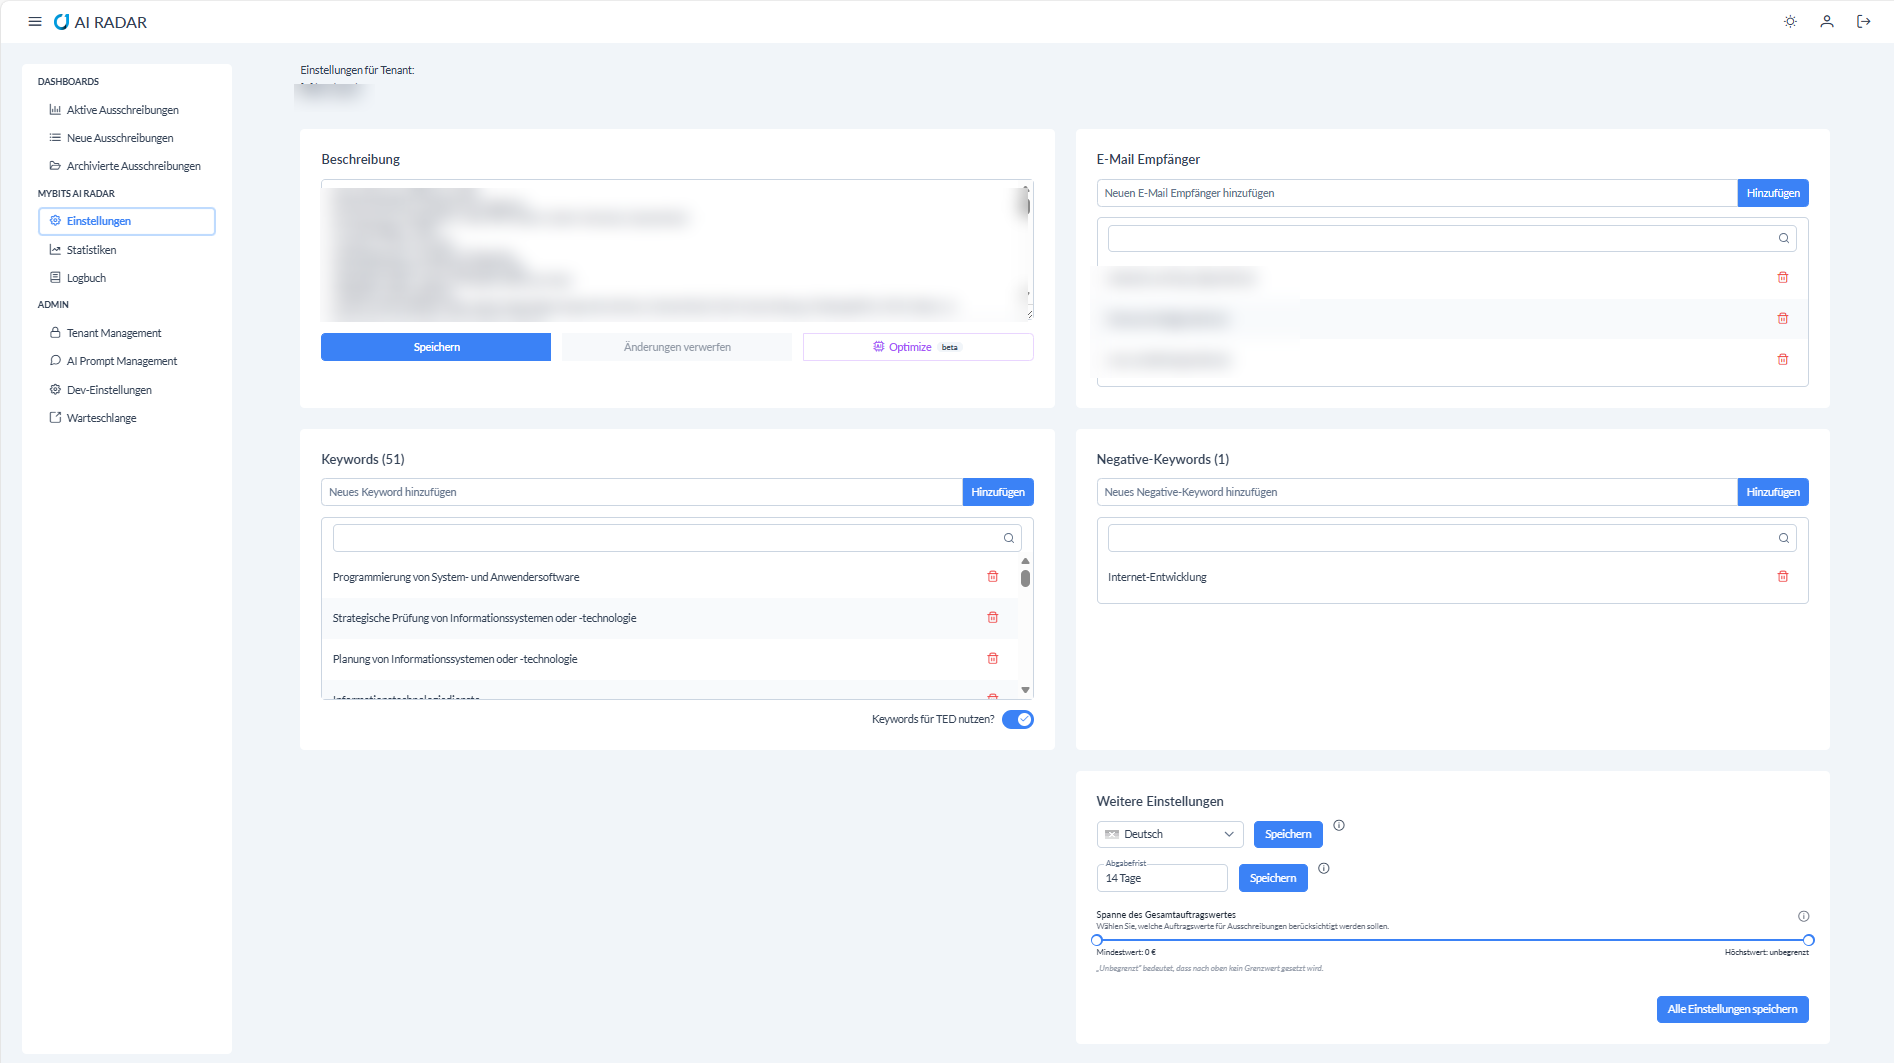Add negative keyword with Hinzufügen
1894x1063 pixels.
coord(1773,492)
